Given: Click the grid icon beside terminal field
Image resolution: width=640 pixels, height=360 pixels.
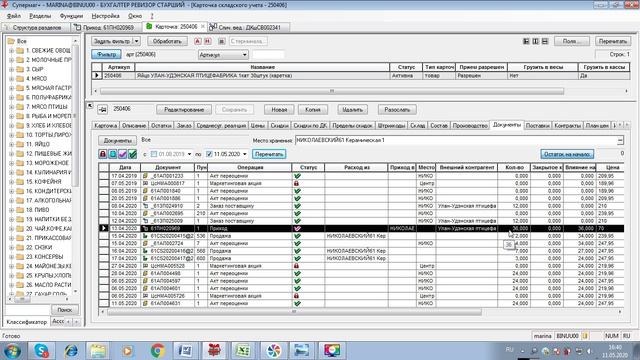Looking at the screenshot, I should (222, 41).
